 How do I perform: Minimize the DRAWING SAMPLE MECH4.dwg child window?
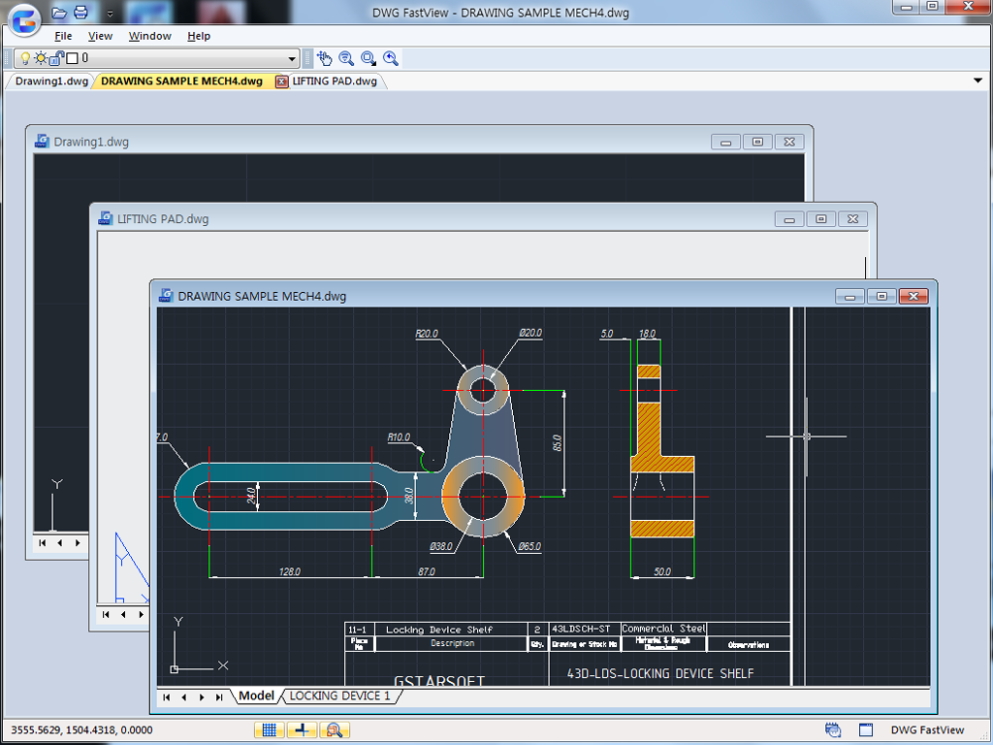pyautogui.click(x=850, y=296)
